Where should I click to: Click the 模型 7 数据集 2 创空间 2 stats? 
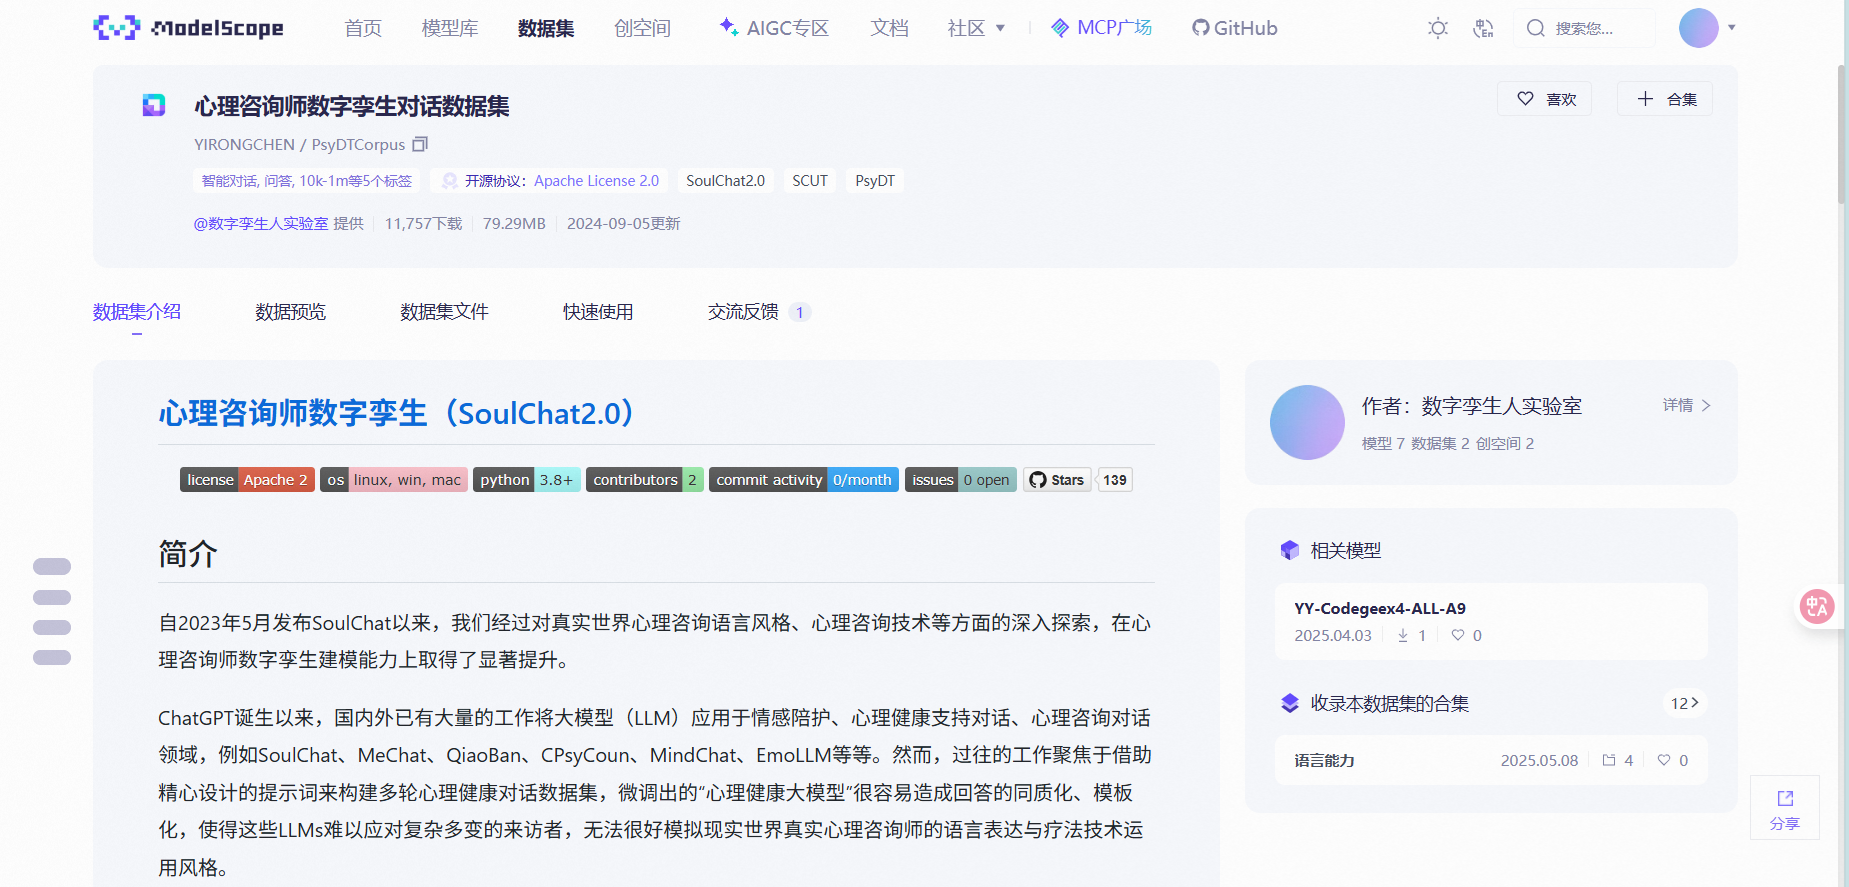pyautogui.click(x=1447, y=443)
